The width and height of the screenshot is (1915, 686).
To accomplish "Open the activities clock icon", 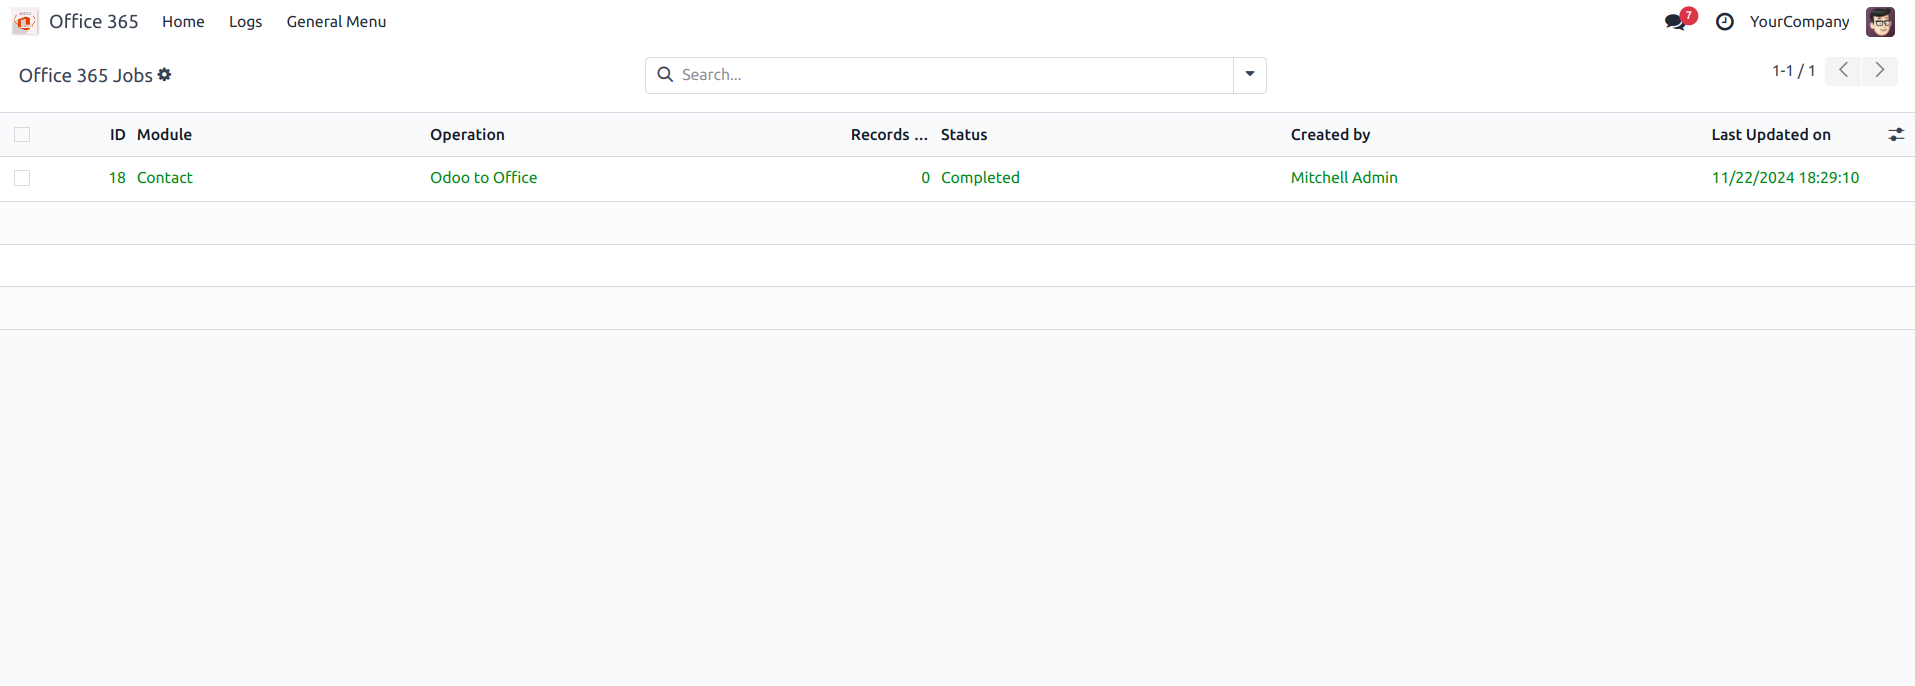I will click(1725, 22).
